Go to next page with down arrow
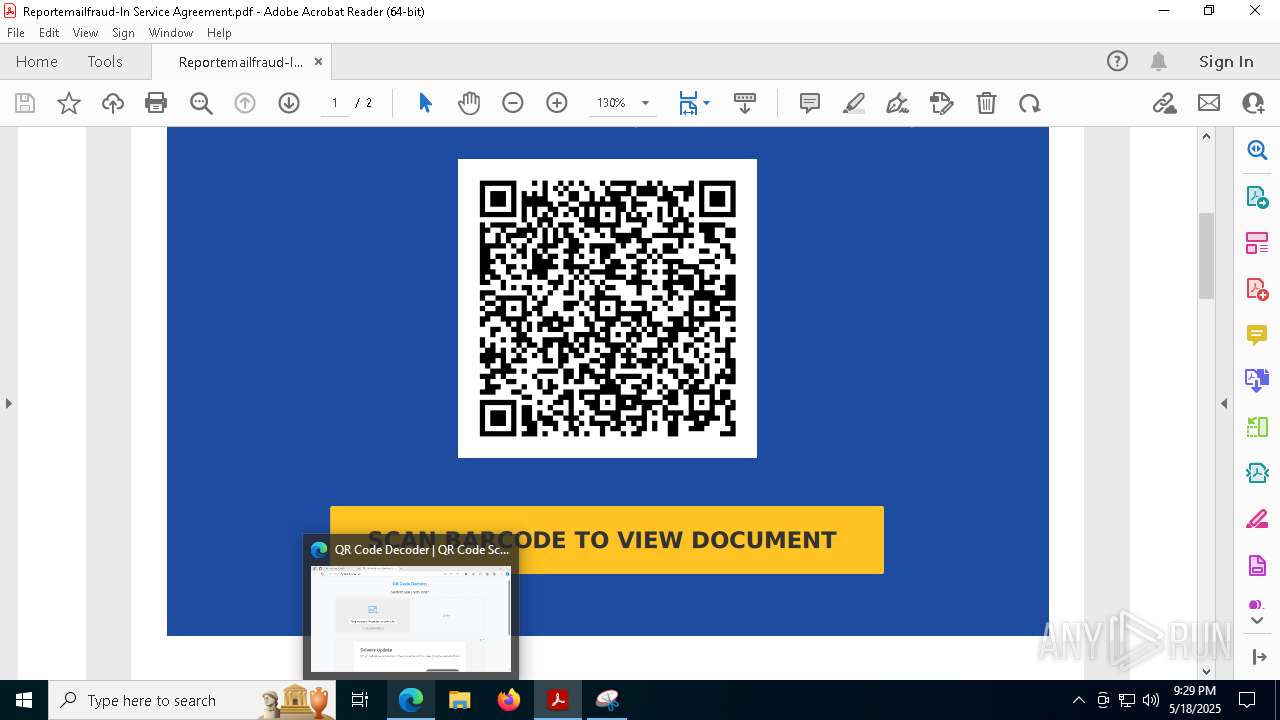The image size is (1280, 720). (x=289, y=103)
